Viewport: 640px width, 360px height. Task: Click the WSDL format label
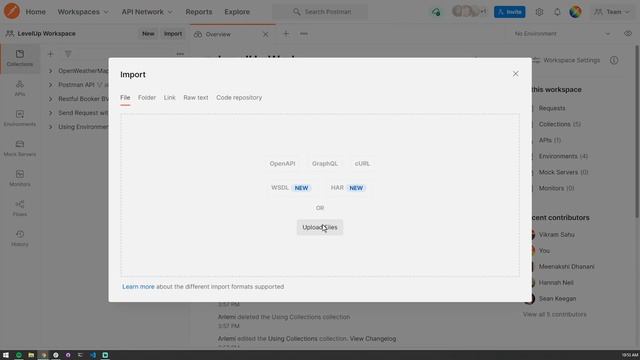280,187
